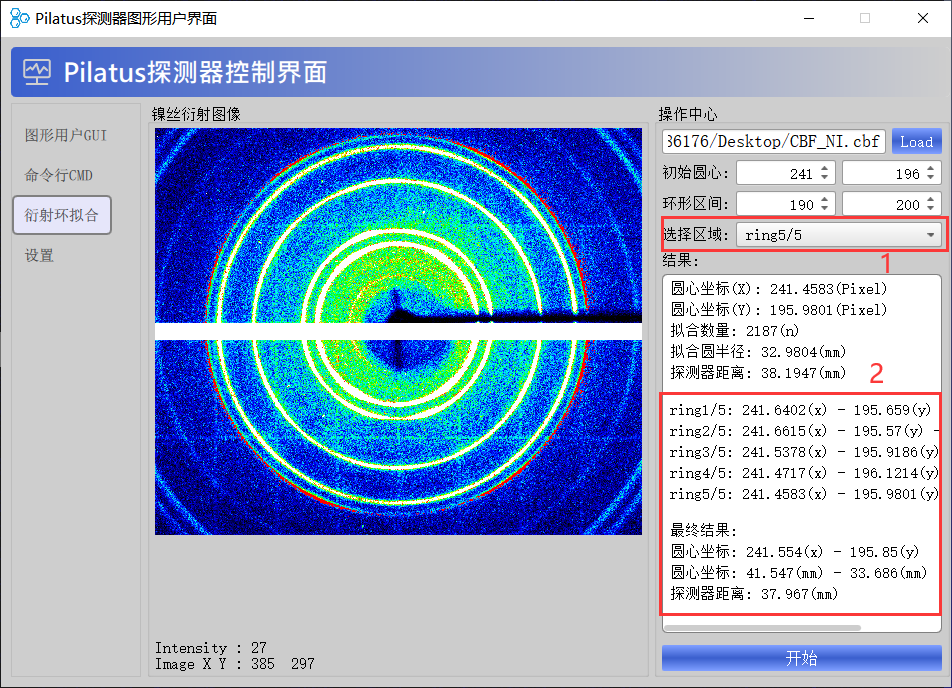Increase the ring interval lower bound 190
Image resolution: width=952 pixels, height=688 pixels.
click(824, 199)
